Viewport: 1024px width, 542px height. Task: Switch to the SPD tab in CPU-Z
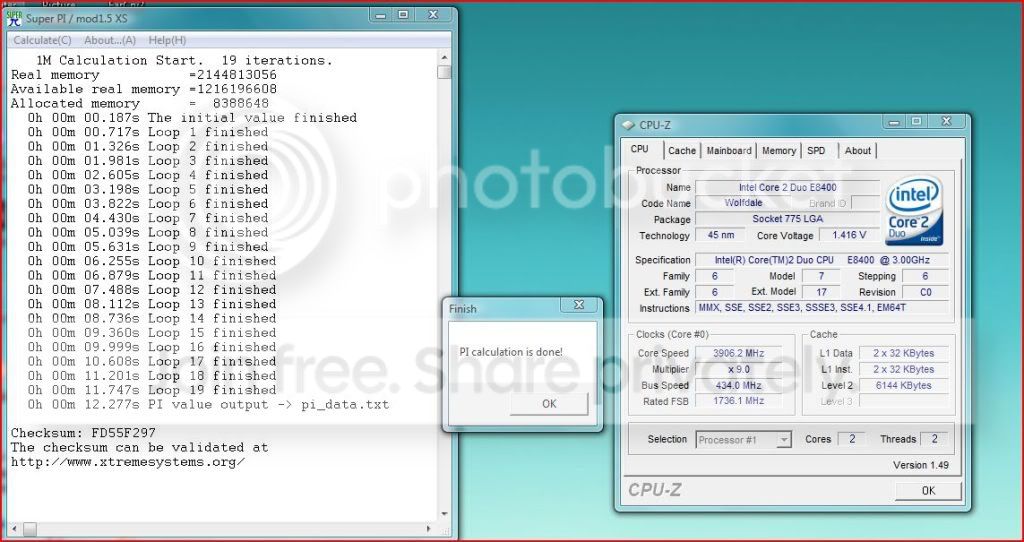click(816, 150)
